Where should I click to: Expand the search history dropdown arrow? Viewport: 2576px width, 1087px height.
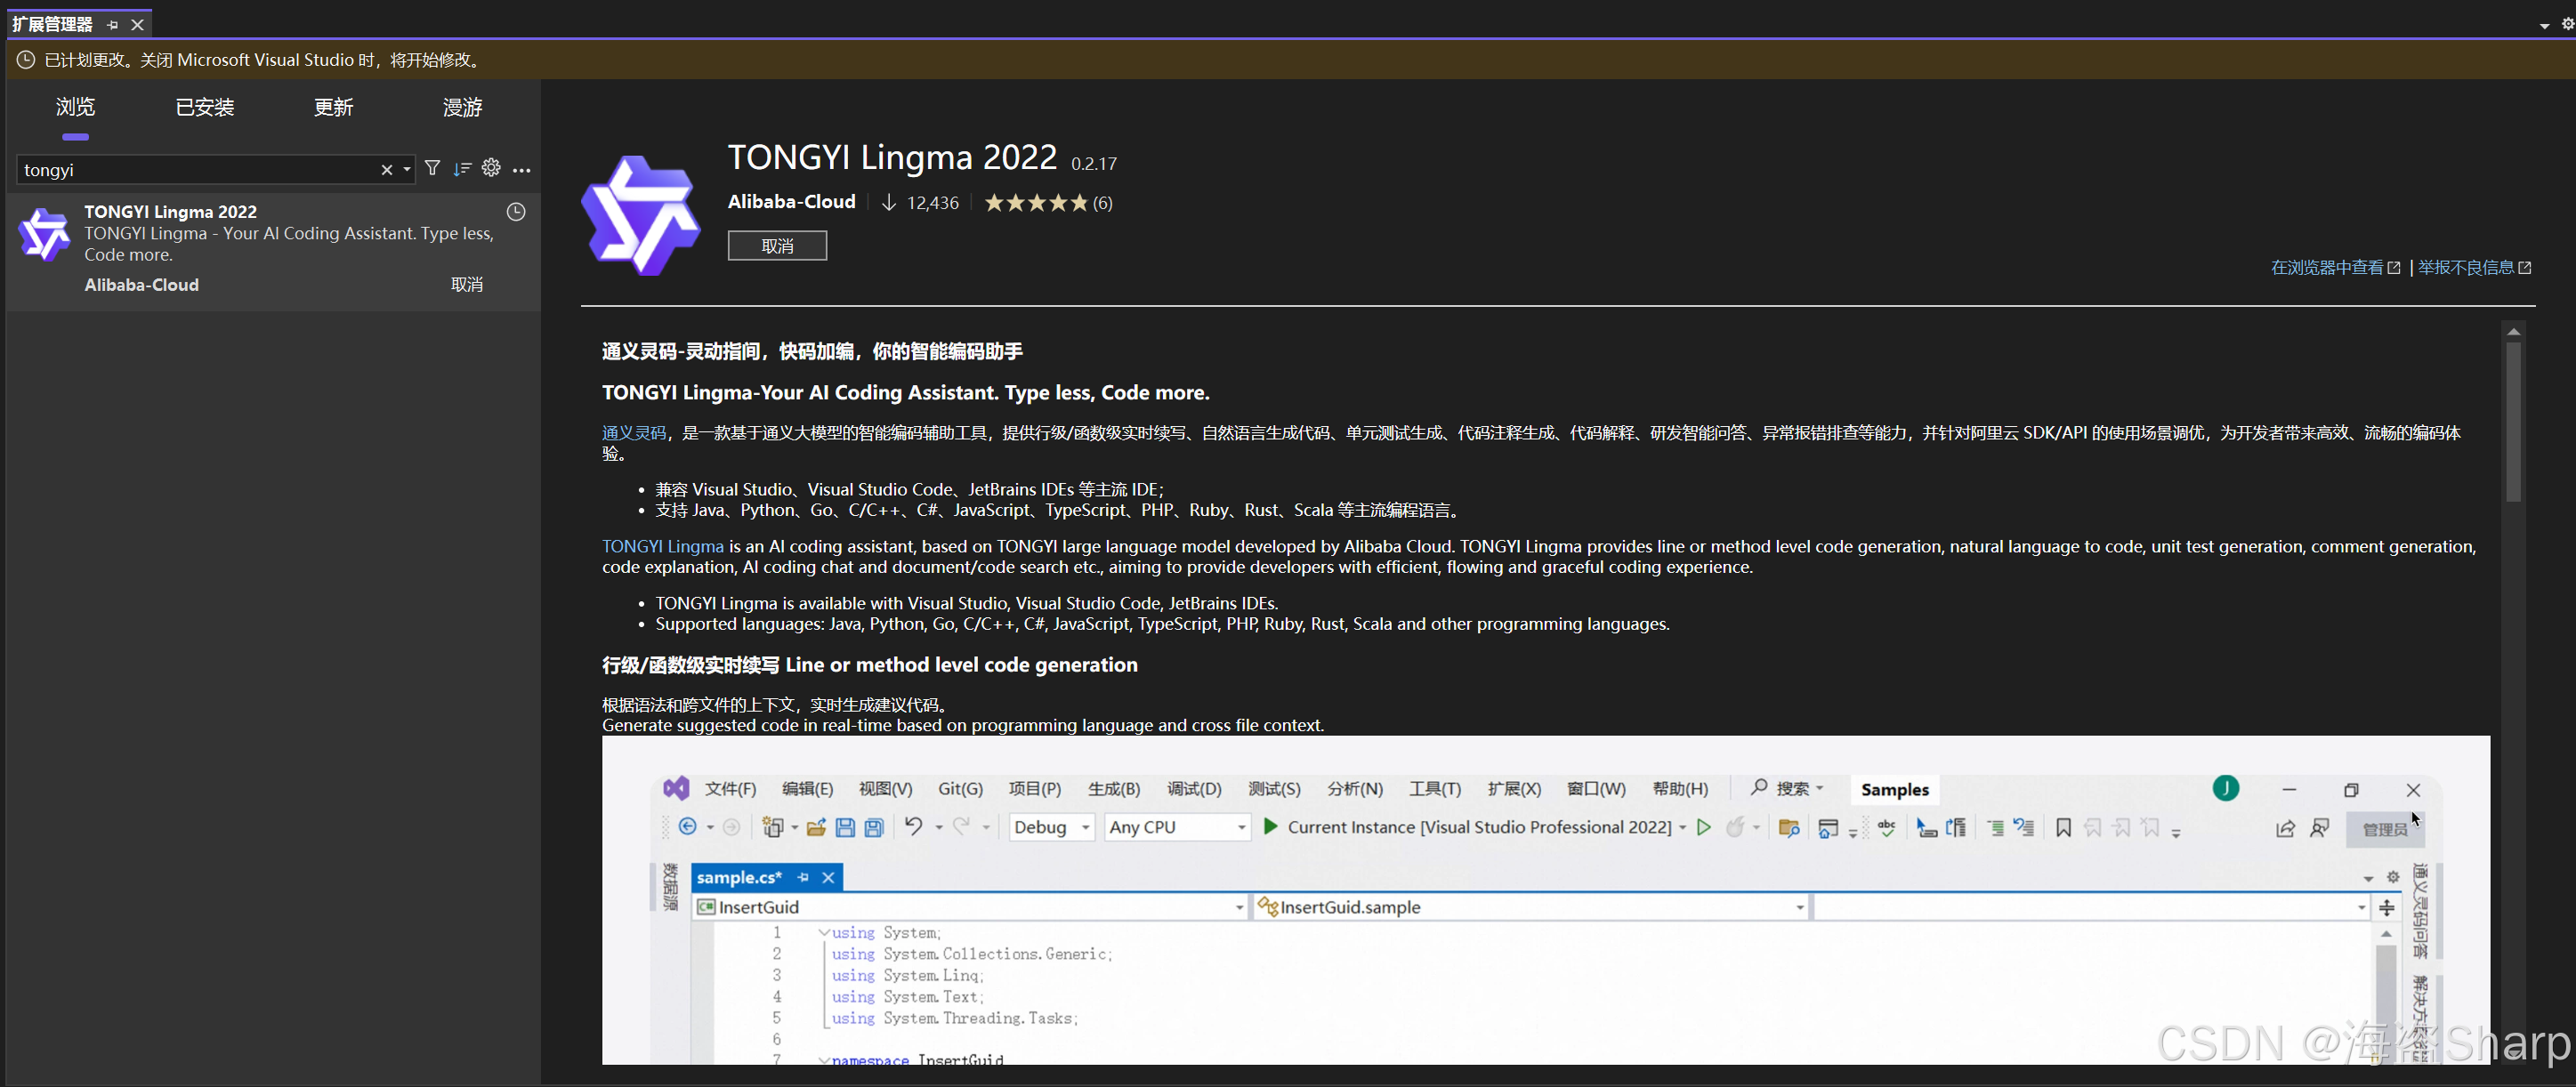[x=407, y=170]
